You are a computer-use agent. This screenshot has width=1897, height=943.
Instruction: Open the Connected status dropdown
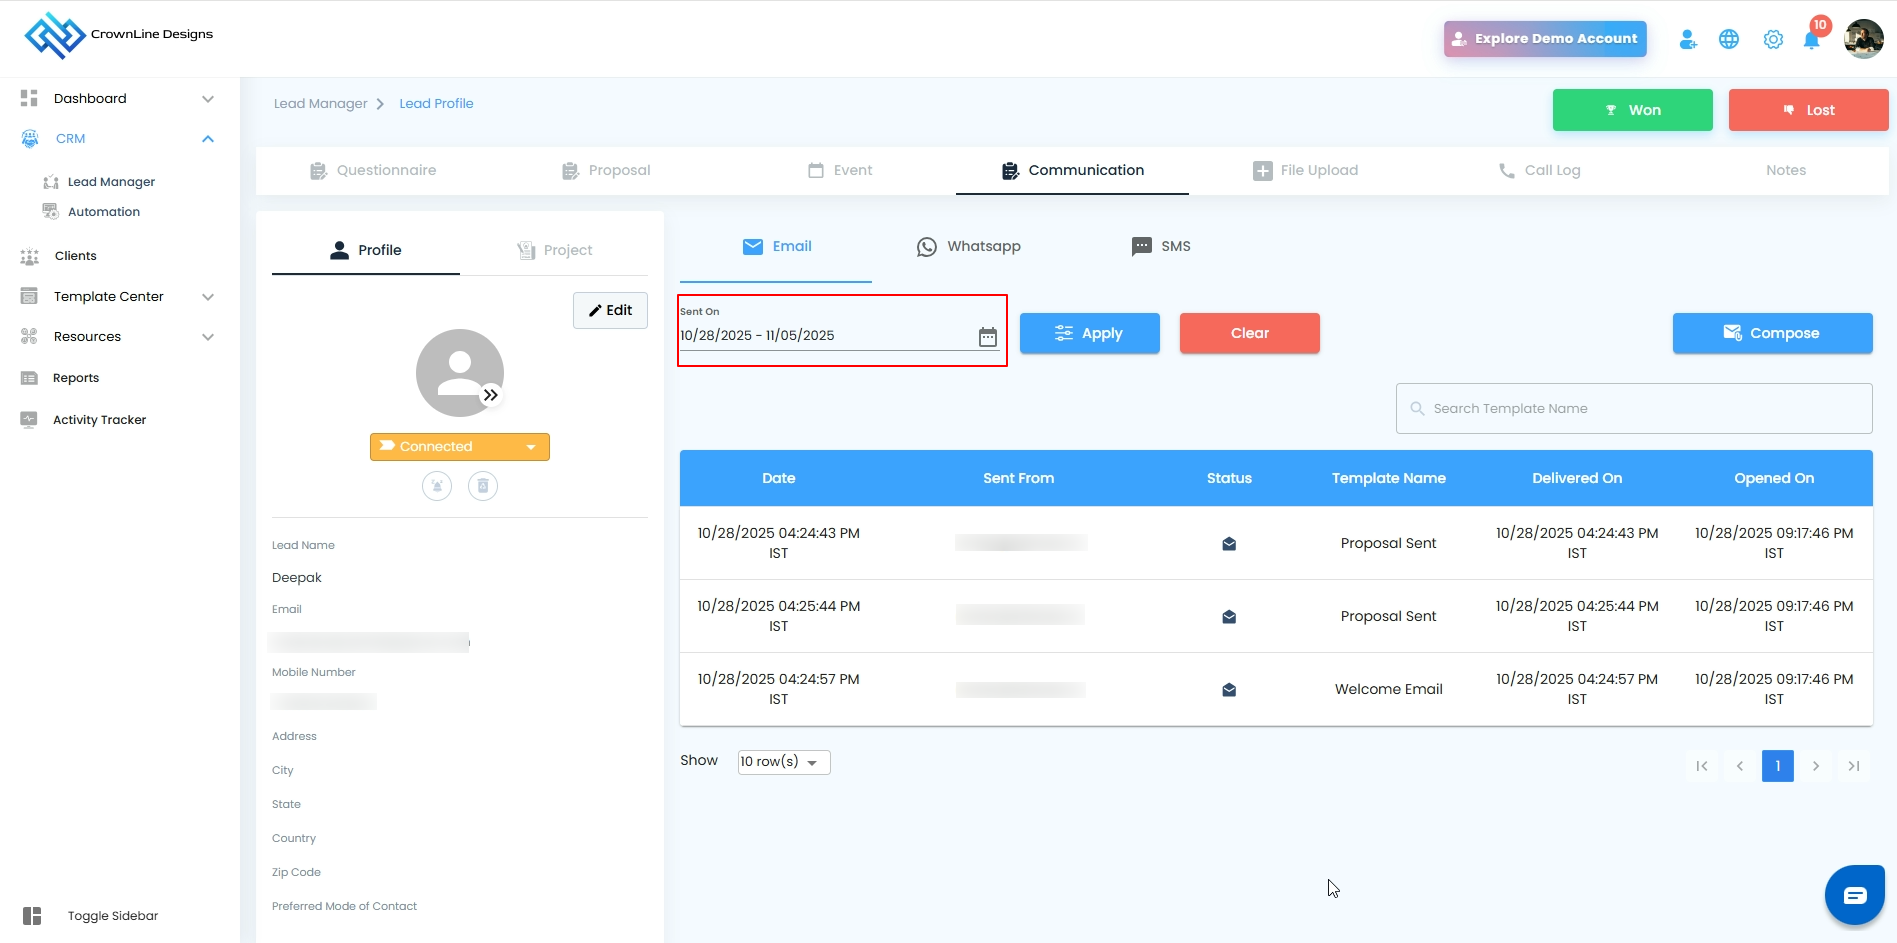coord(460,447)
